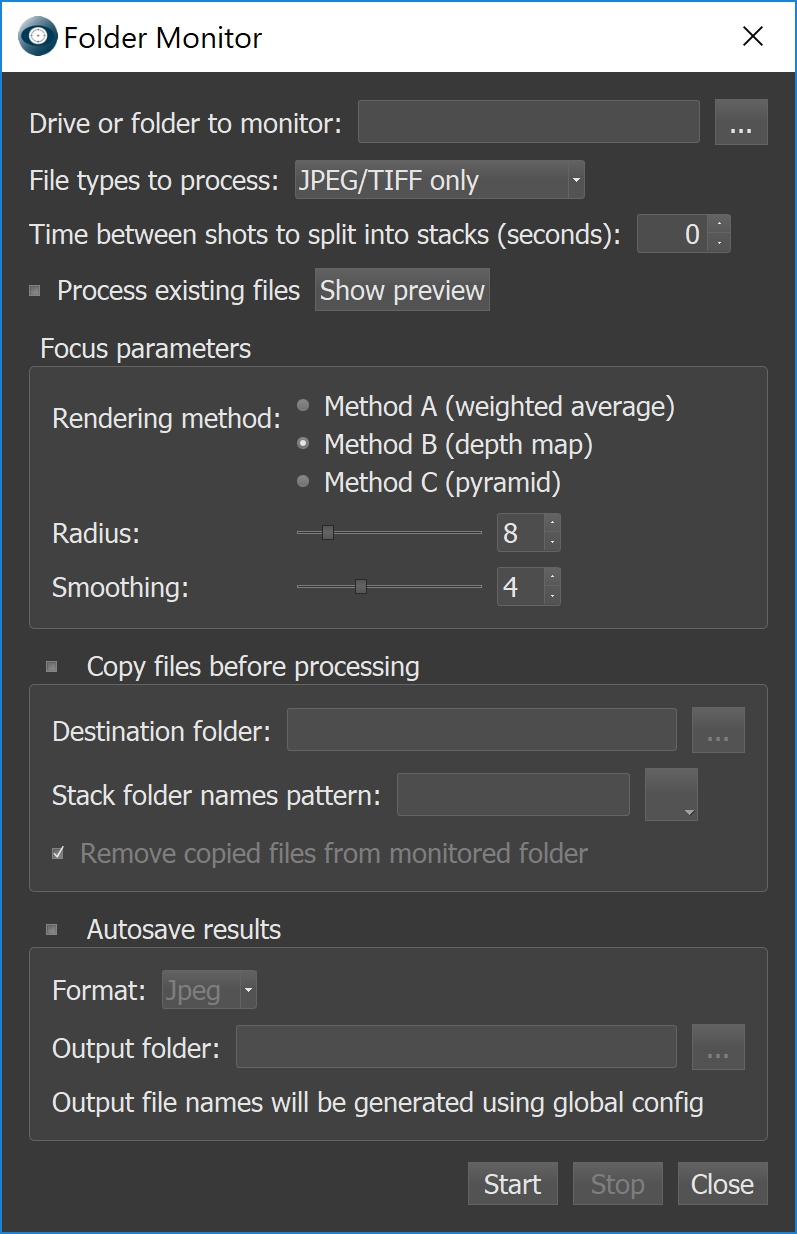This screenshot has width=797, height=1234.
Task: Select Method A (weighted average) rendering
Action: [x=303, y=406]
